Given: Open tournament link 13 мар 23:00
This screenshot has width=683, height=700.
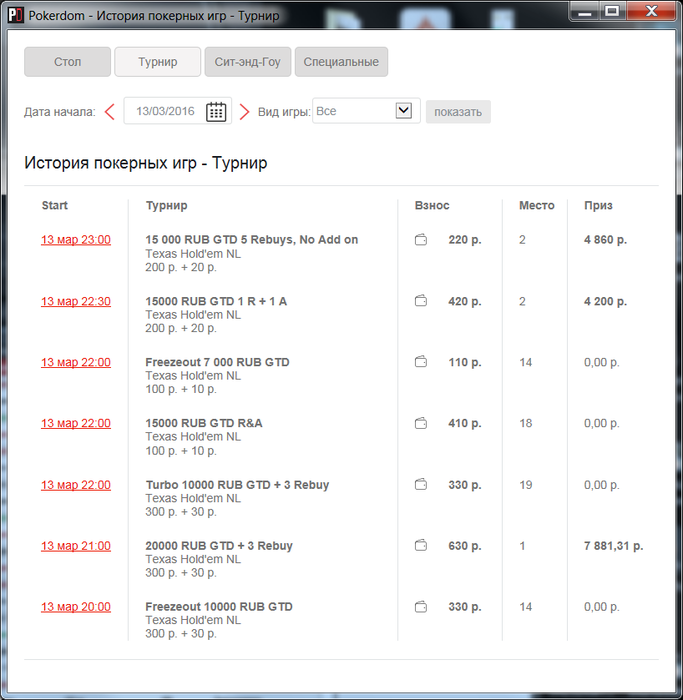Looking at the screenshot, I should click(x=76, y=240).
